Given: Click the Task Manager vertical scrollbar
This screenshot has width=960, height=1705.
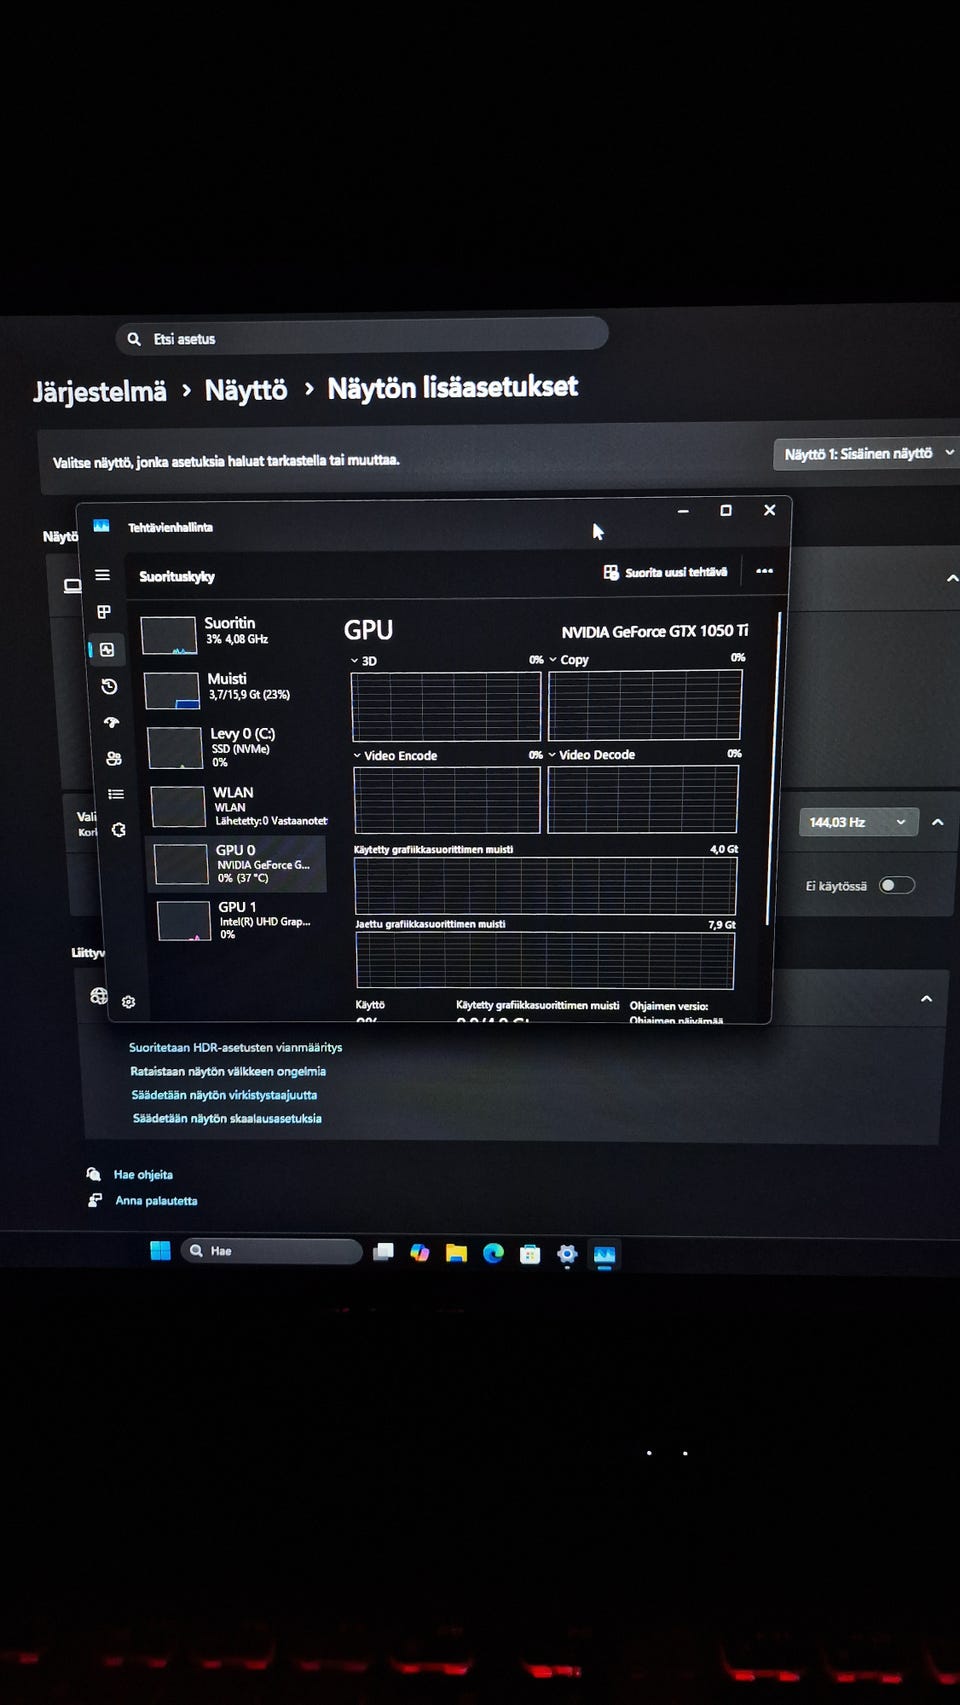Looking at the screenshot, I should tap(773, 768).
